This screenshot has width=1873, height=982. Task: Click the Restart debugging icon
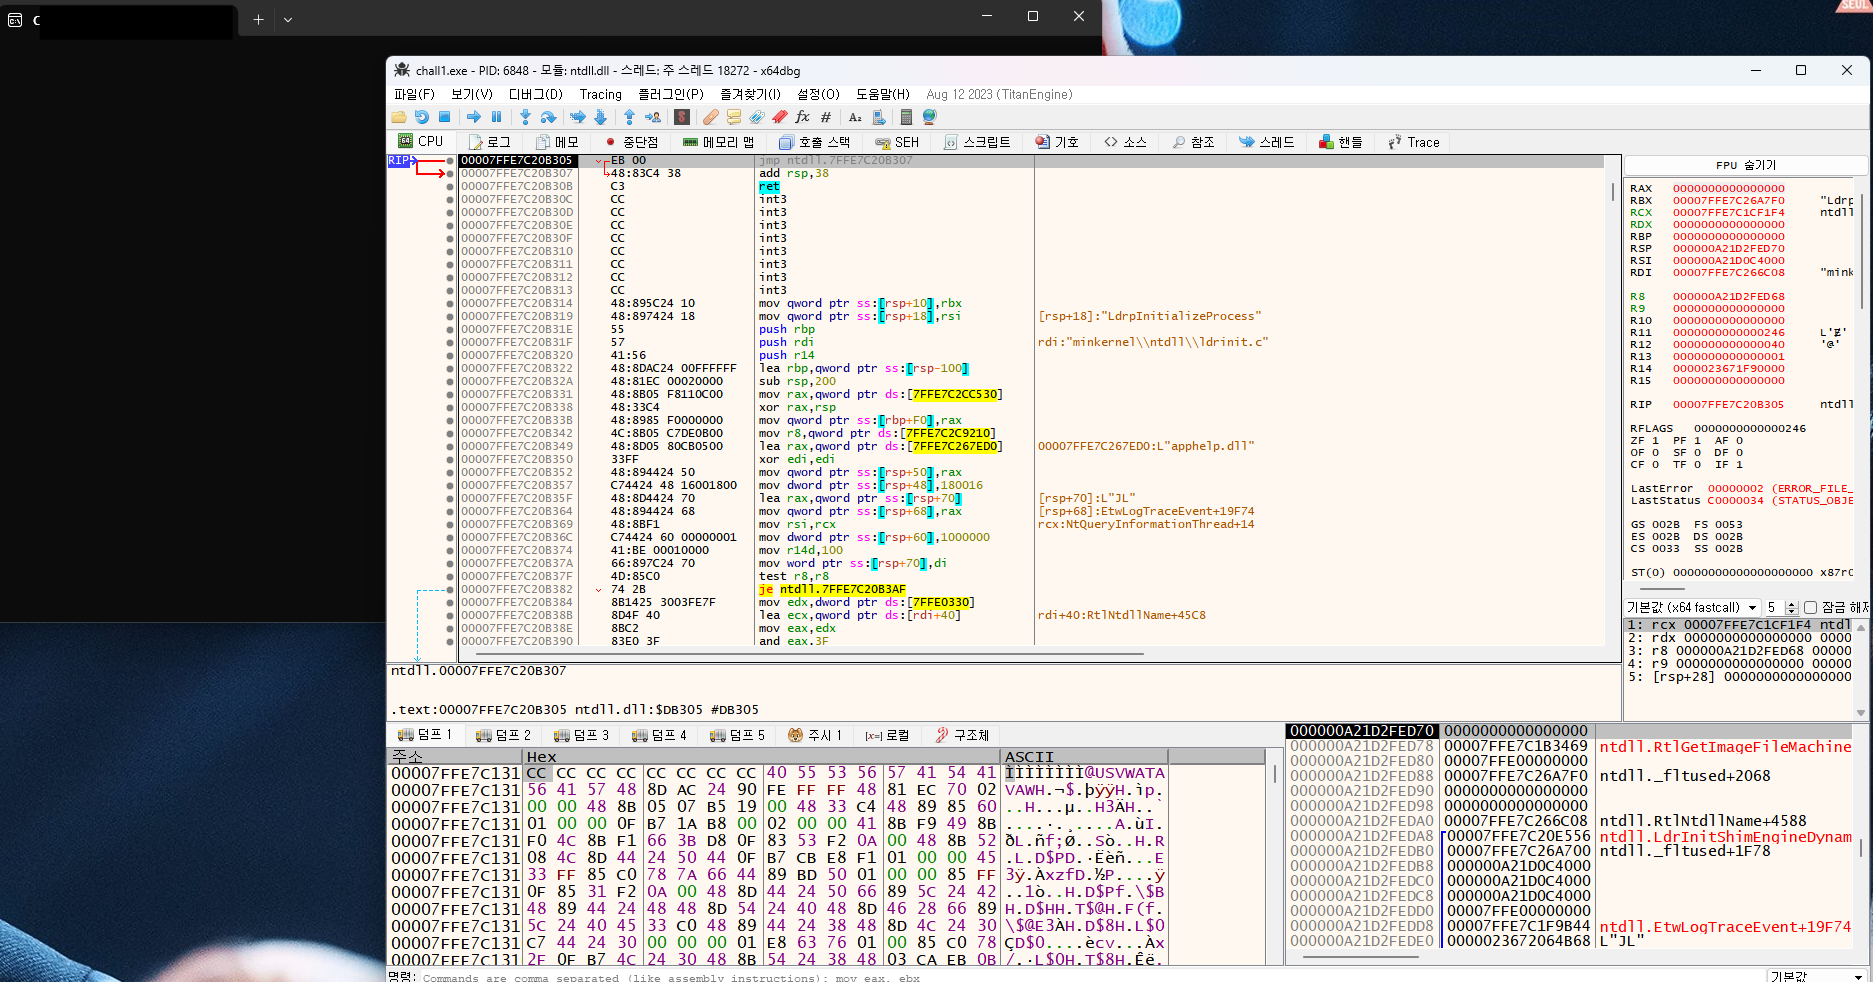pos(422,117)
